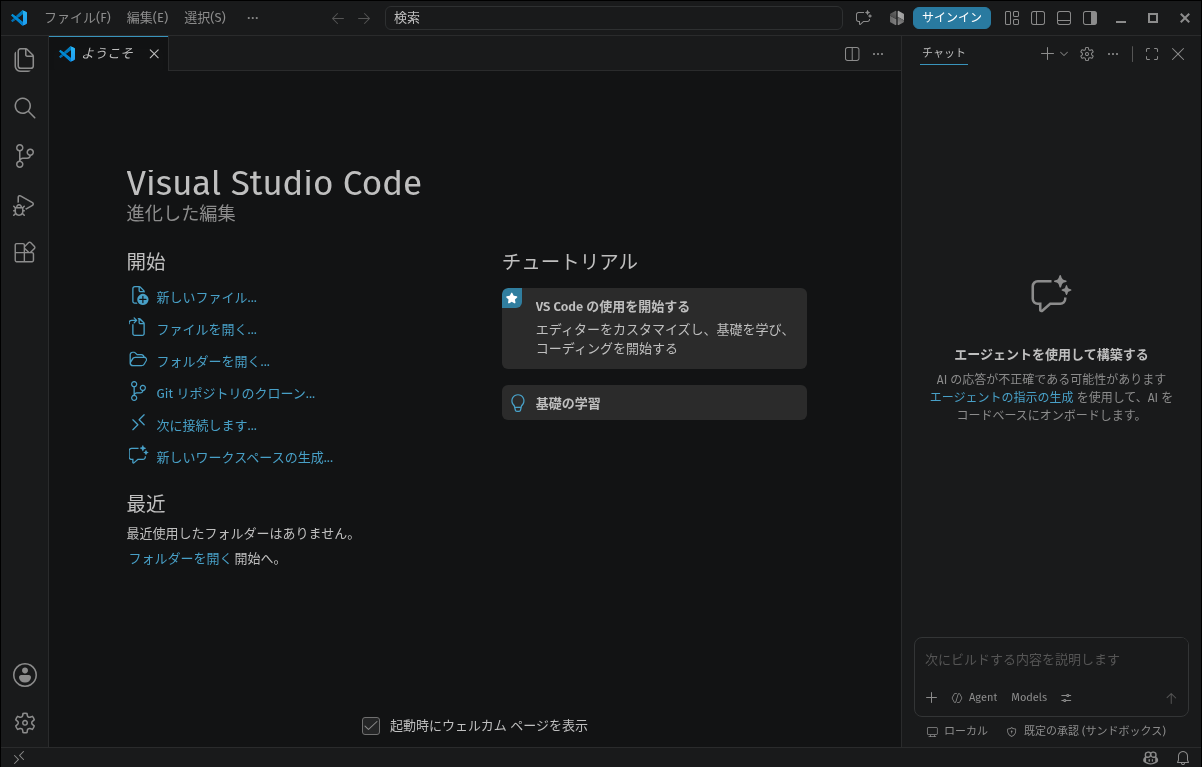
Task: Toggle the primary side bar
Action: (x=1038, y=18)
